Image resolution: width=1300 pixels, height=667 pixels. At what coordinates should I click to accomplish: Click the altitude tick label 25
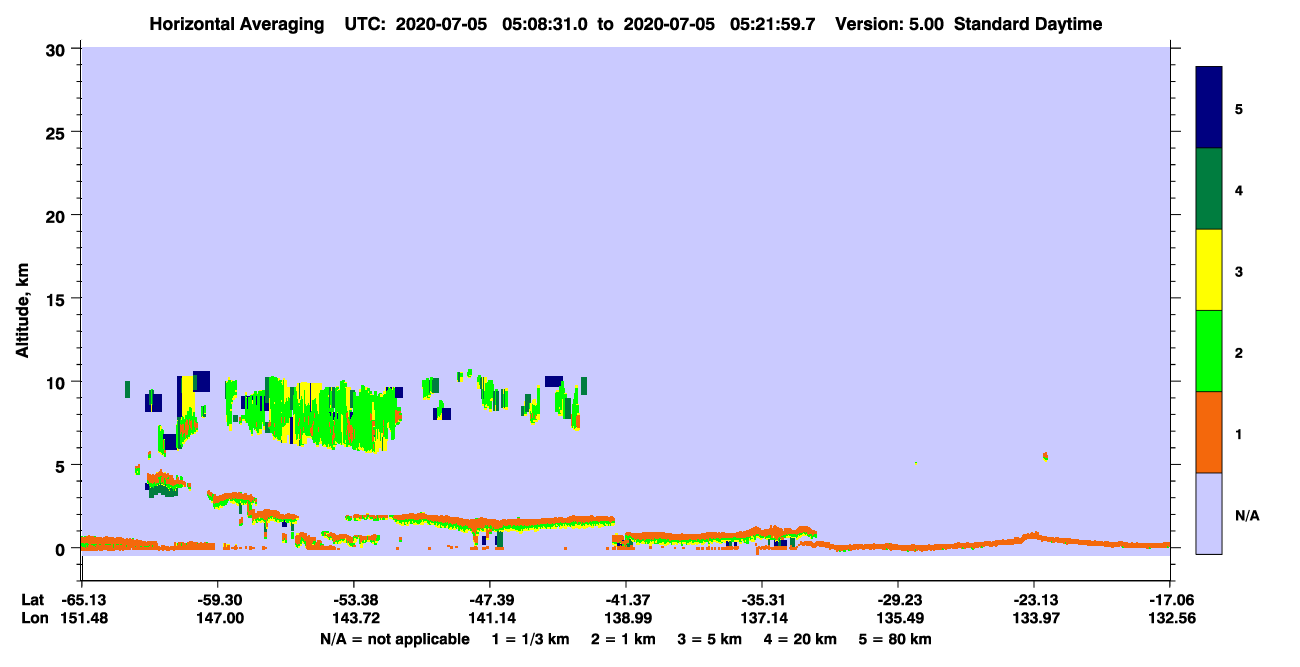(58, 132)
